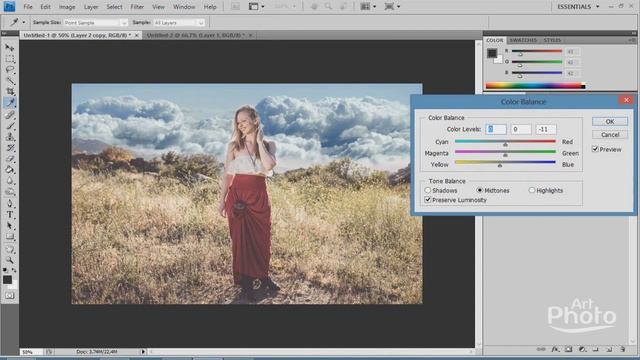Select the Rectangular Marquee tool
The height and width of the screenshot is (360, 640).
click(10, 59)
